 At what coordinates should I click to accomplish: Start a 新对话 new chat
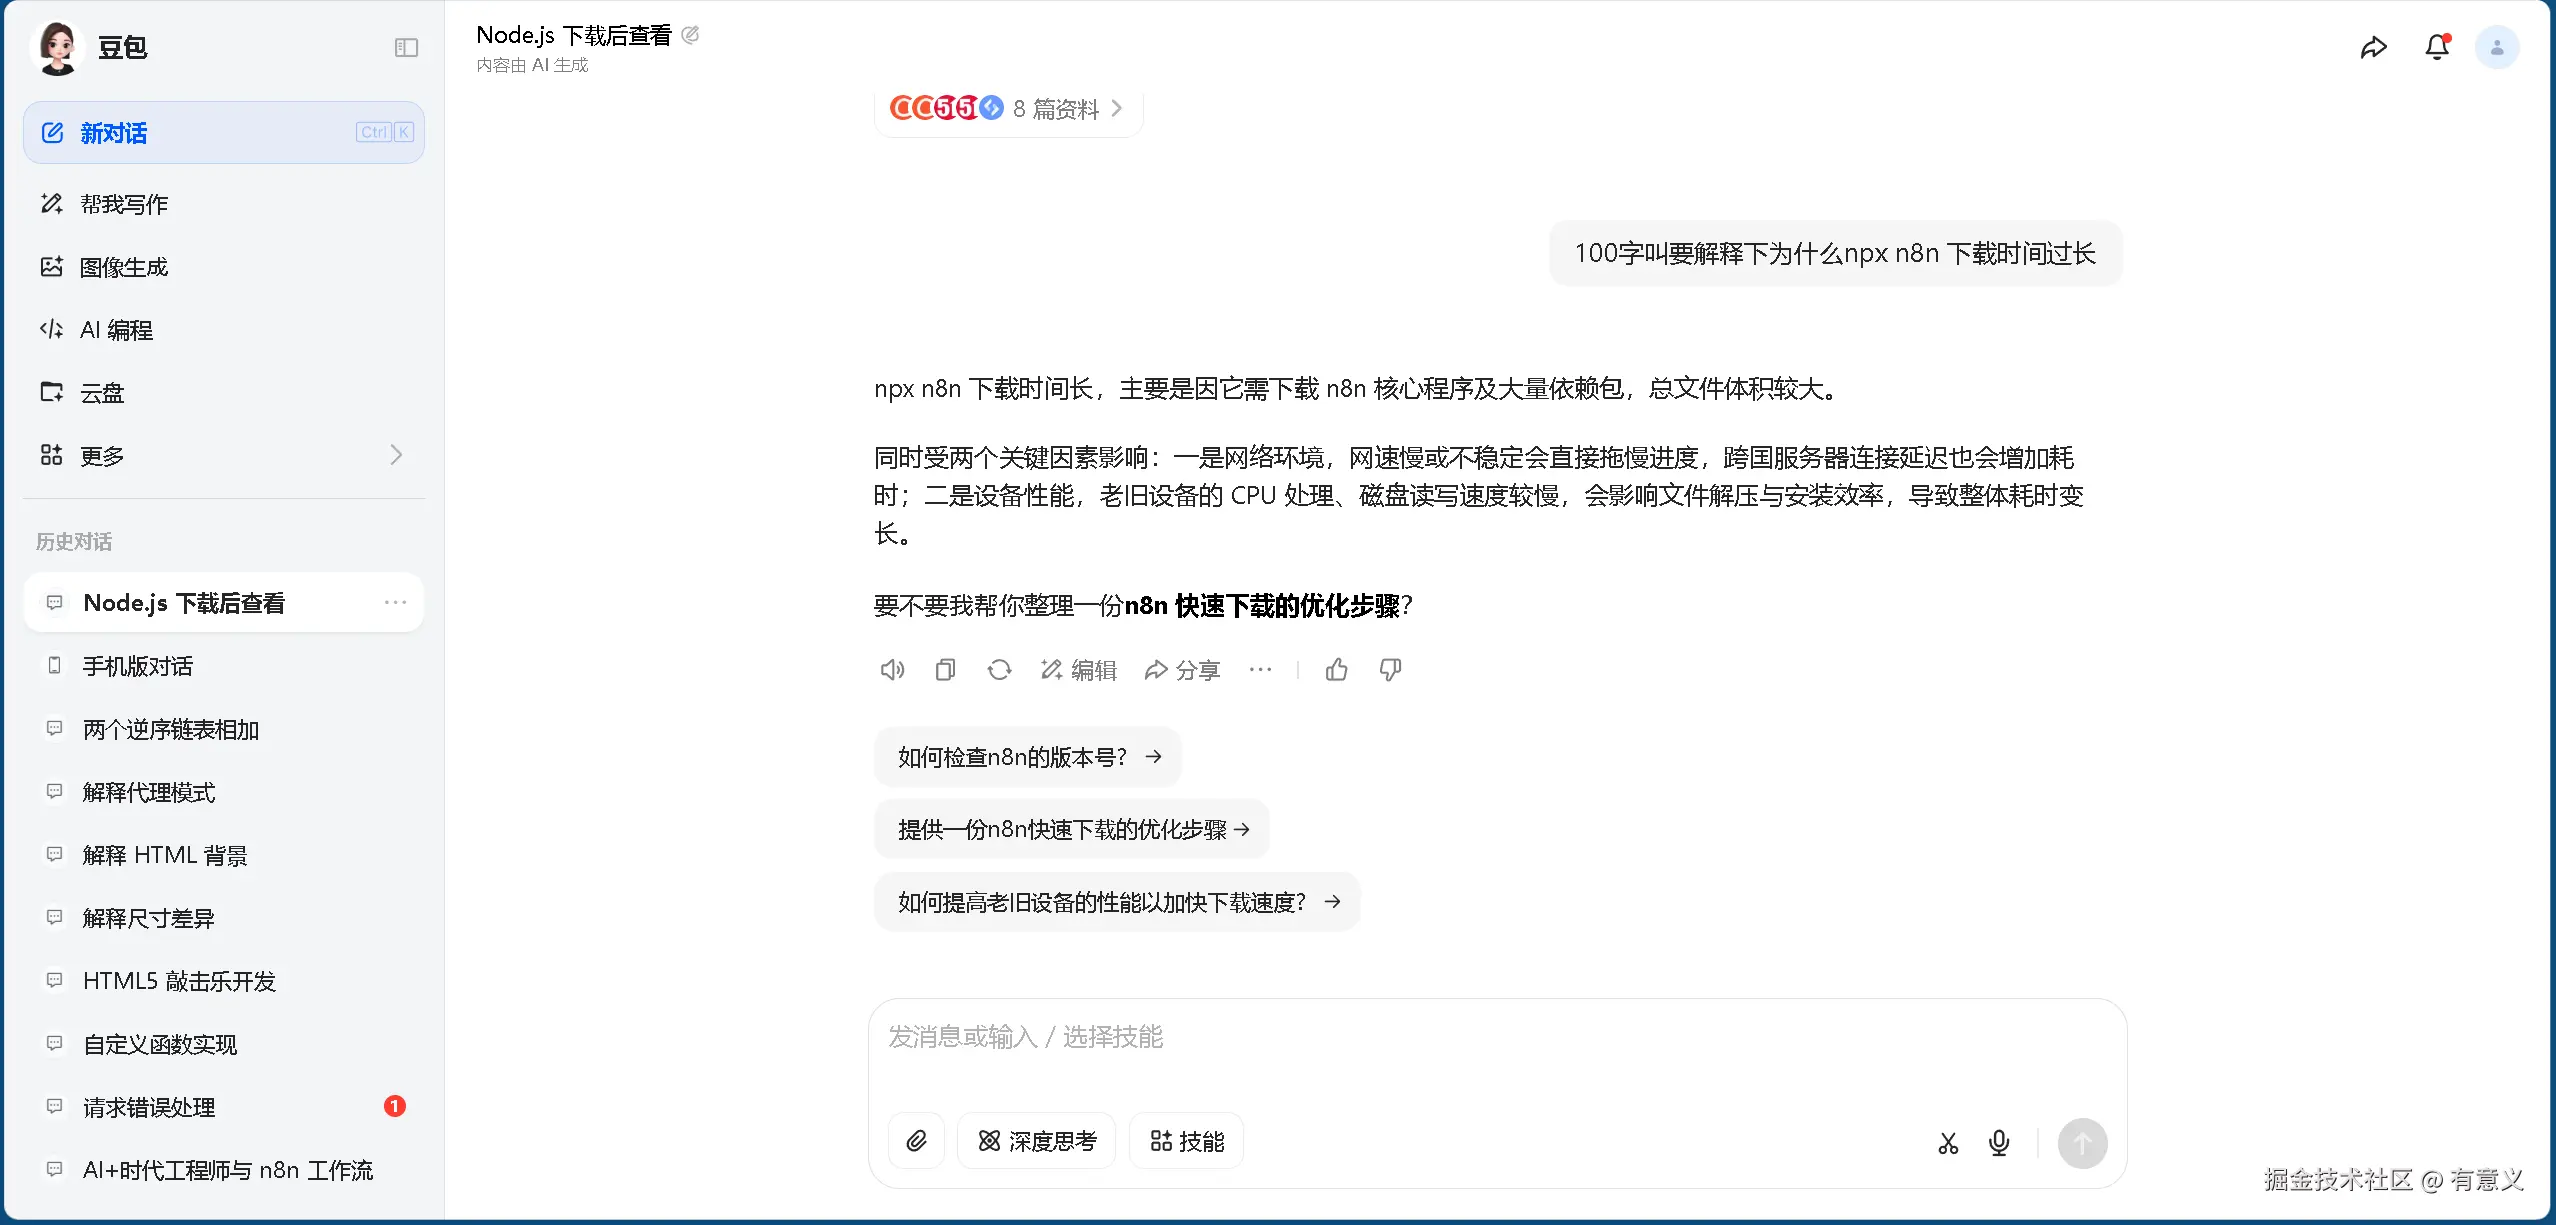223,133
